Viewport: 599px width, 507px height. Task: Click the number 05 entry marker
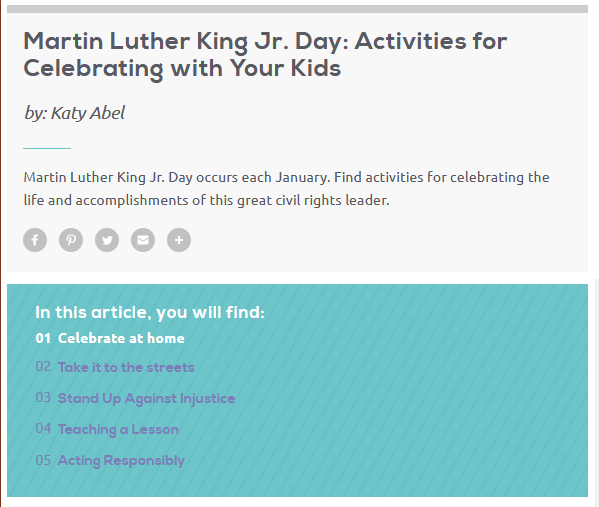tap(43, 460)
